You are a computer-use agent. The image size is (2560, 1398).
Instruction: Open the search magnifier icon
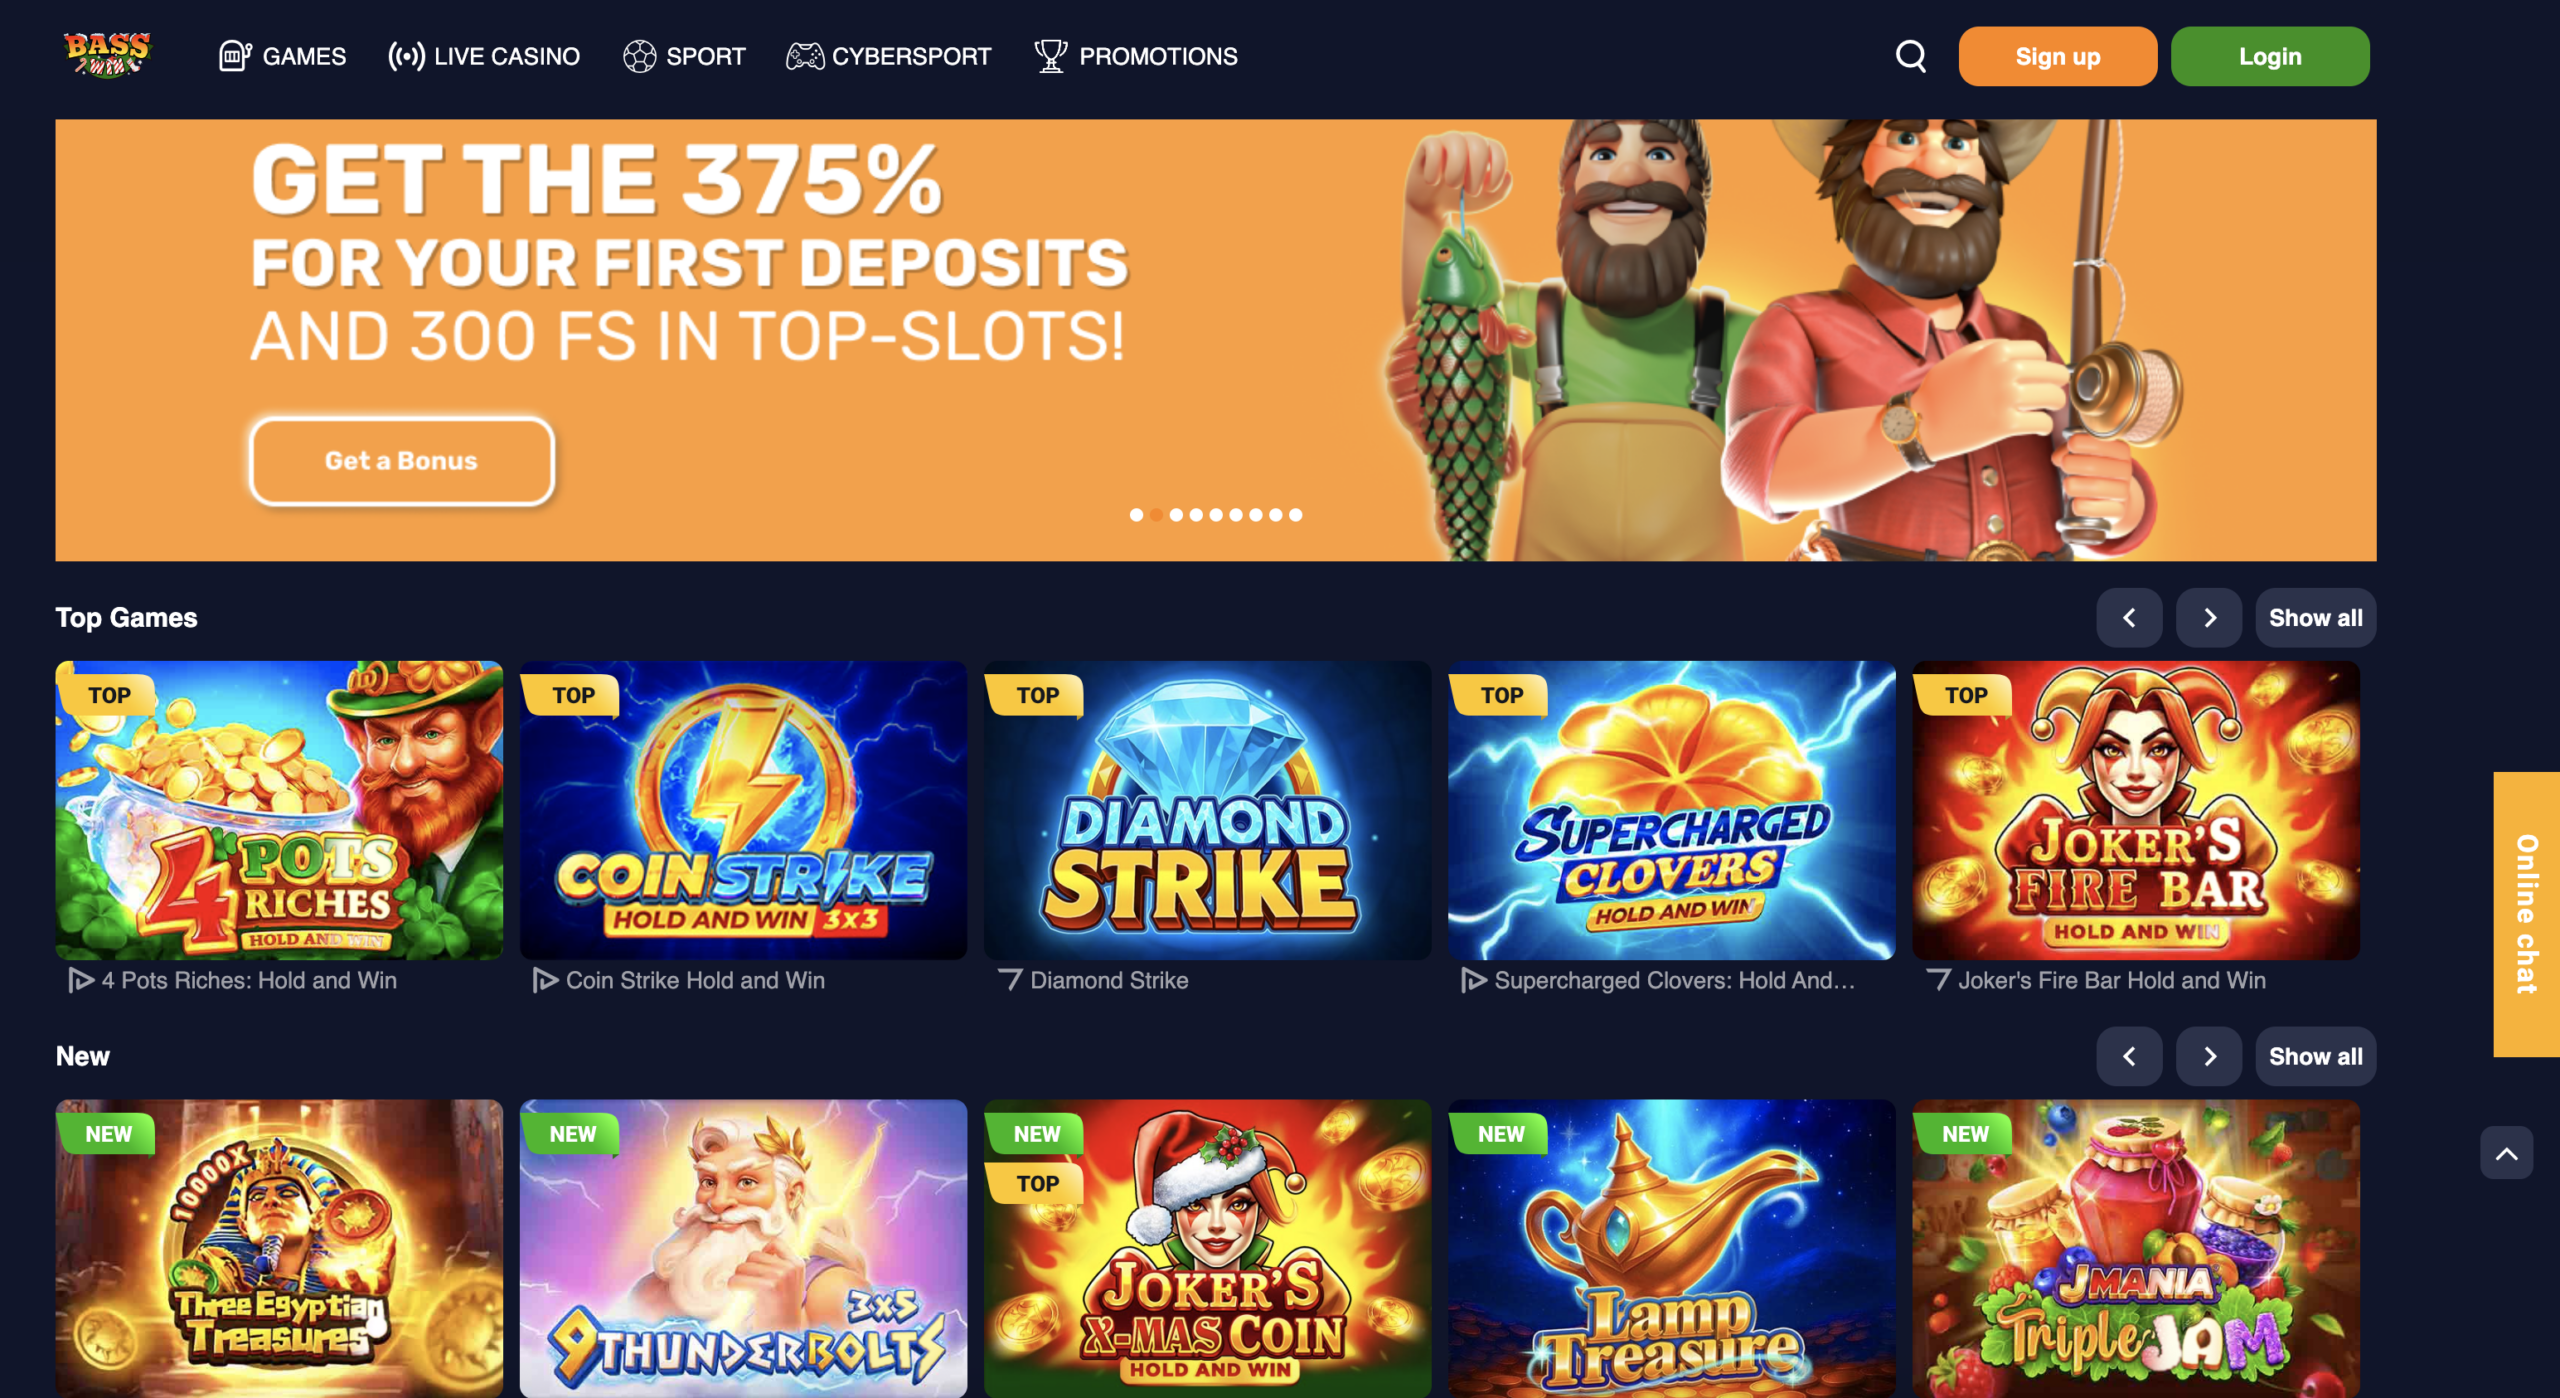point(1910,56)
